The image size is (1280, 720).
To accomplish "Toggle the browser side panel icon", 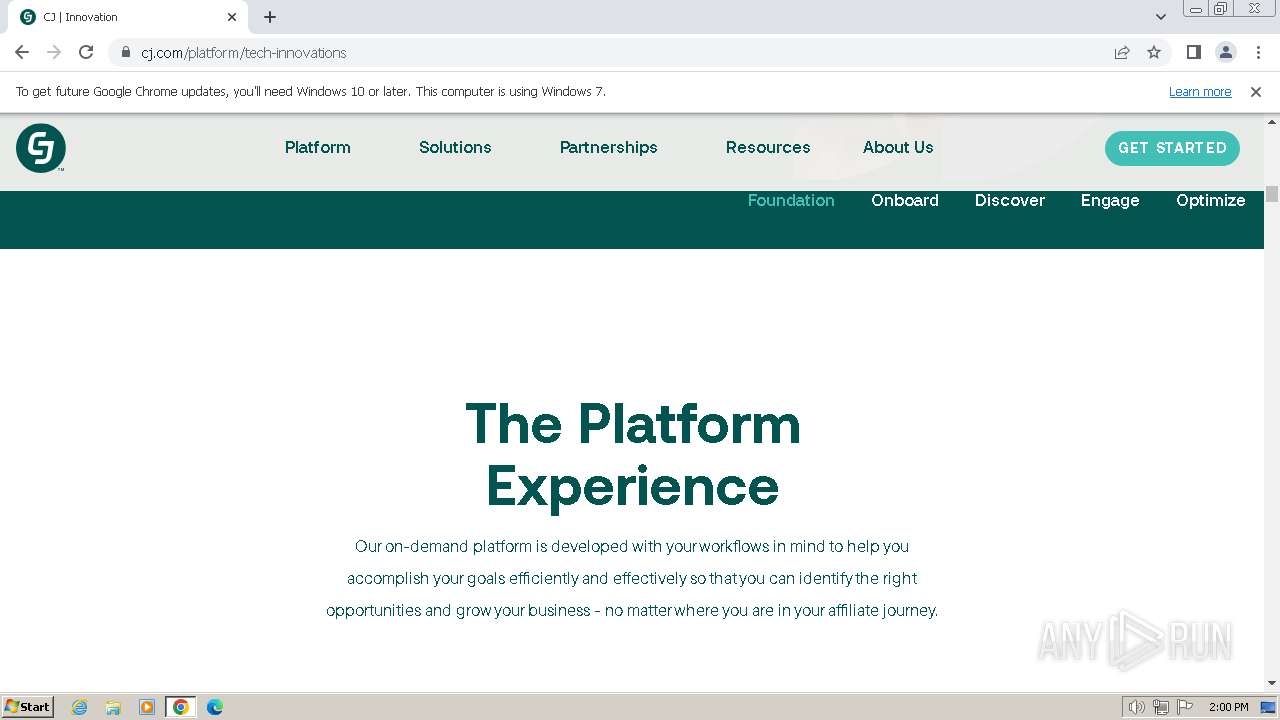I will (1193, 52).
